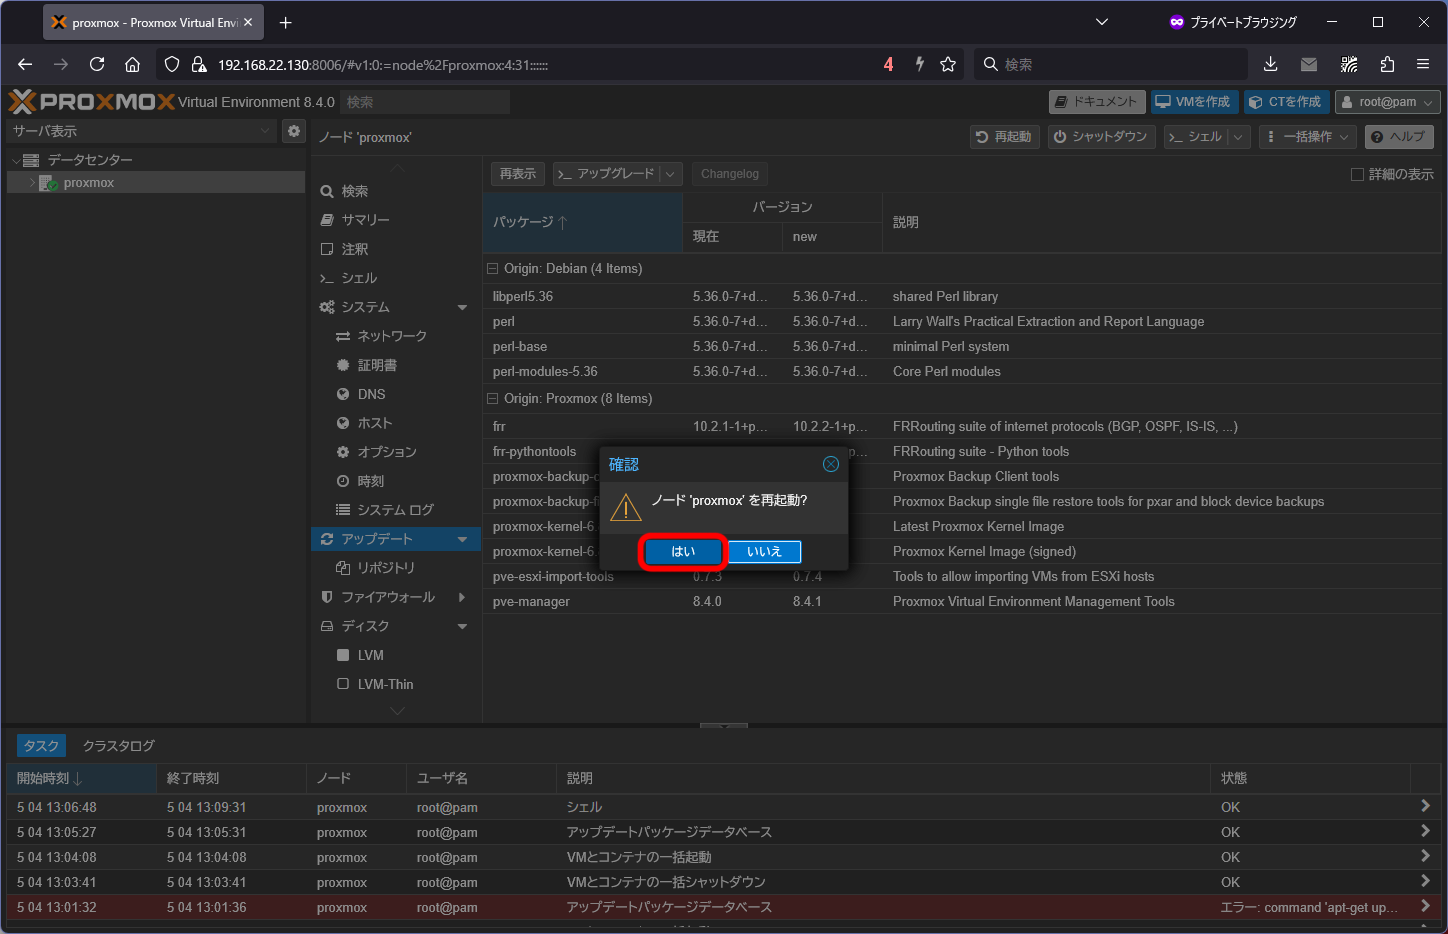Open the browser extensions puzzle icon

click(x=1387, y=64)
